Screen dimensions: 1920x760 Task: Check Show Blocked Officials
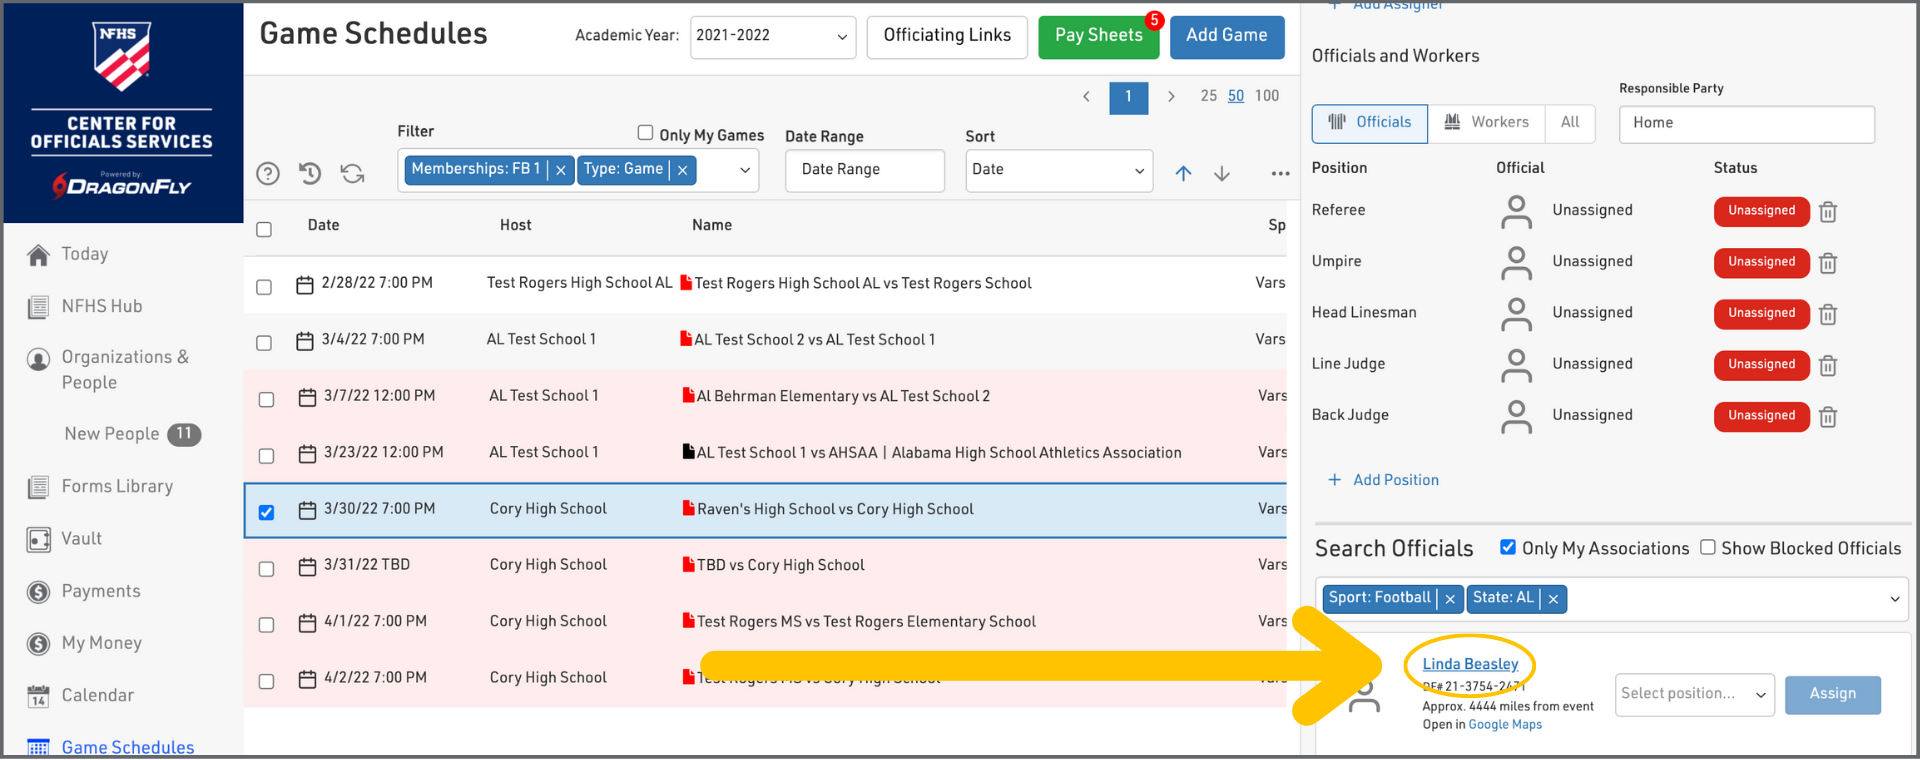(x=1708, y=547)
